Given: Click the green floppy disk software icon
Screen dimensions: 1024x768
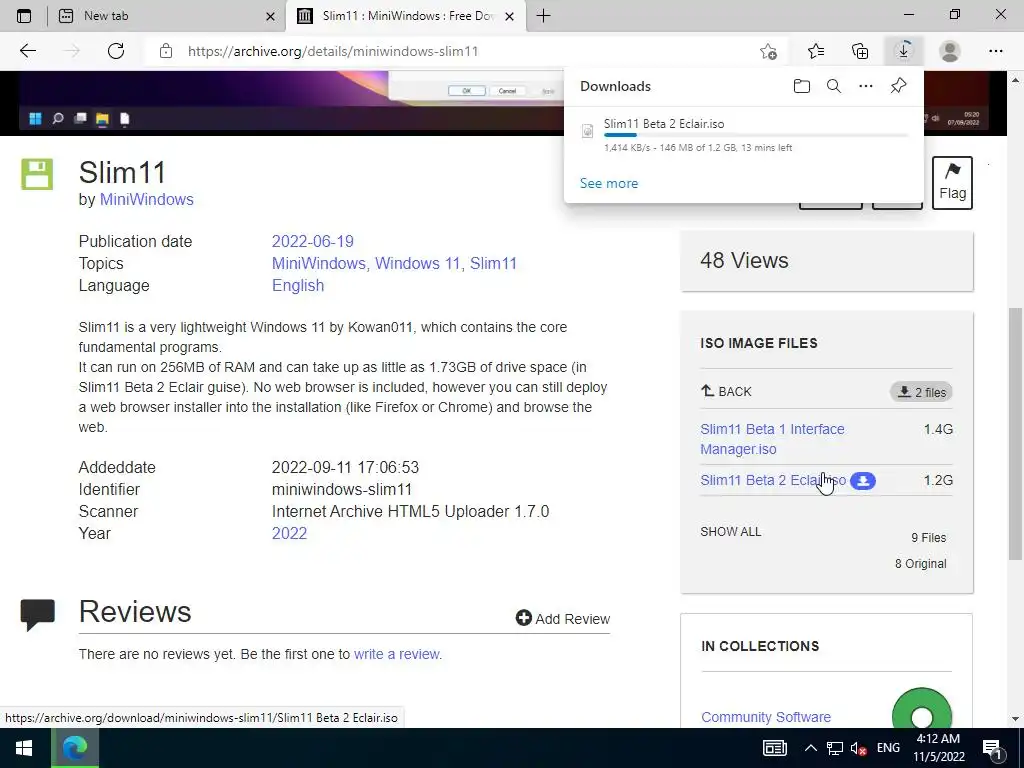Looking at the screenshot, I should (37, 174).
